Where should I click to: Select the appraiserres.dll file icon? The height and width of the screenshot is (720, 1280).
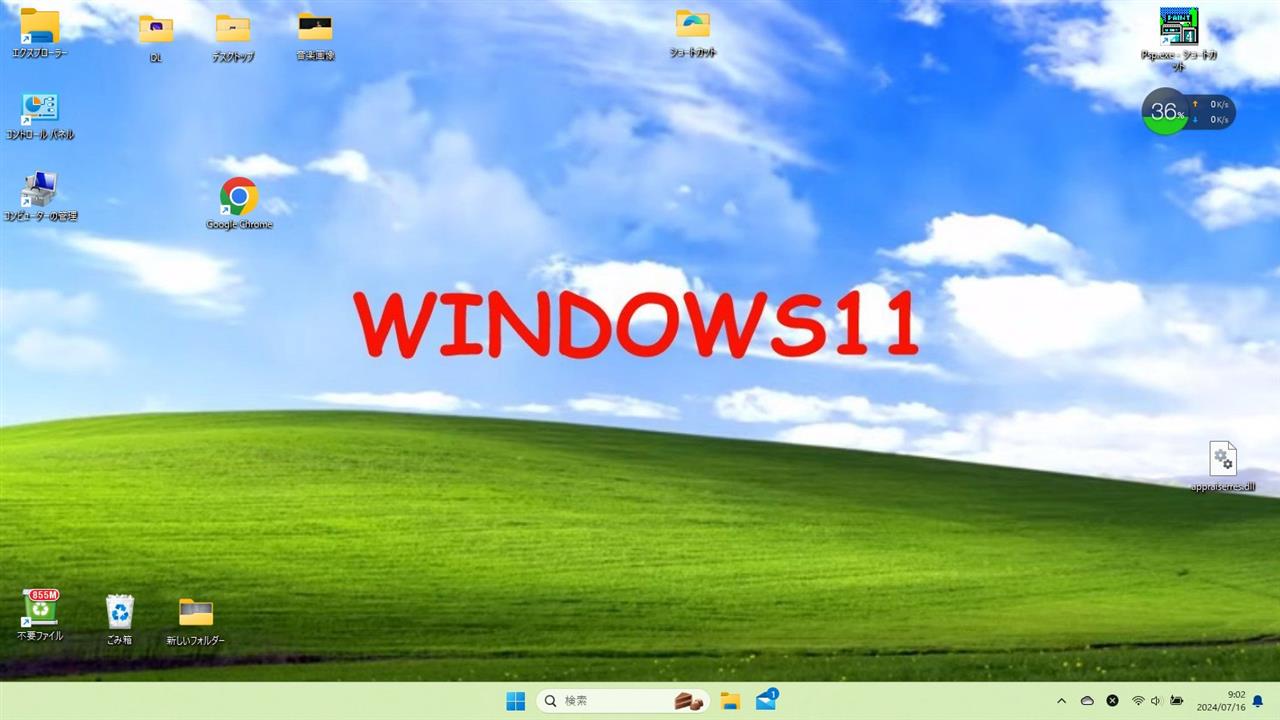(1223, 467)
